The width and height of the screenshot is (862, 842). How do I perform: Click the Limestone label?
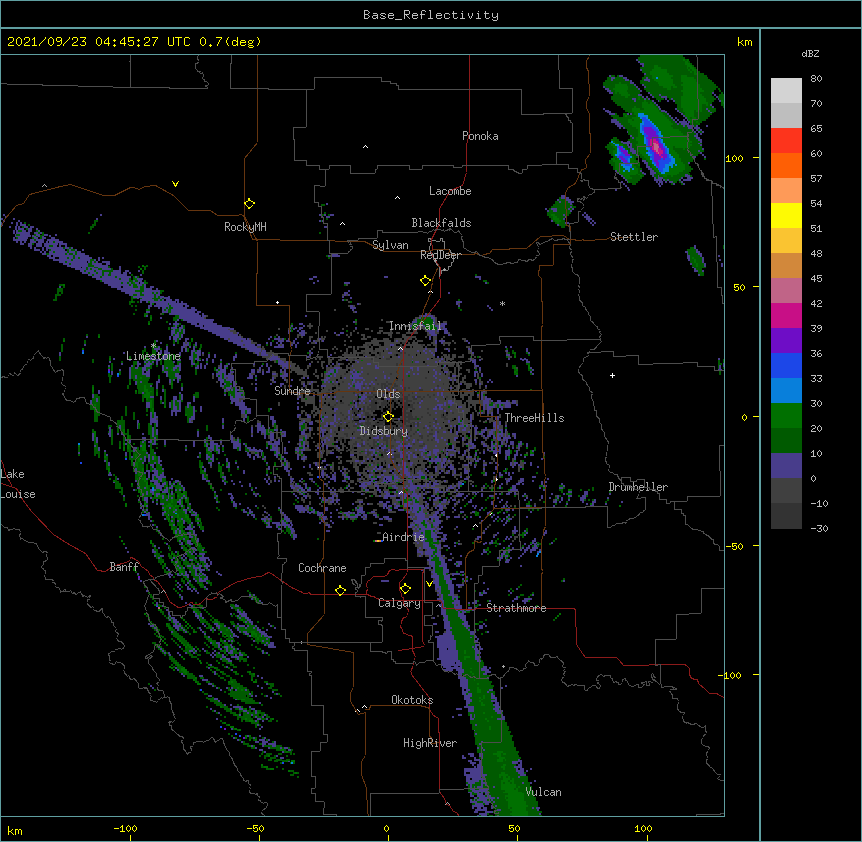(153, 356)
